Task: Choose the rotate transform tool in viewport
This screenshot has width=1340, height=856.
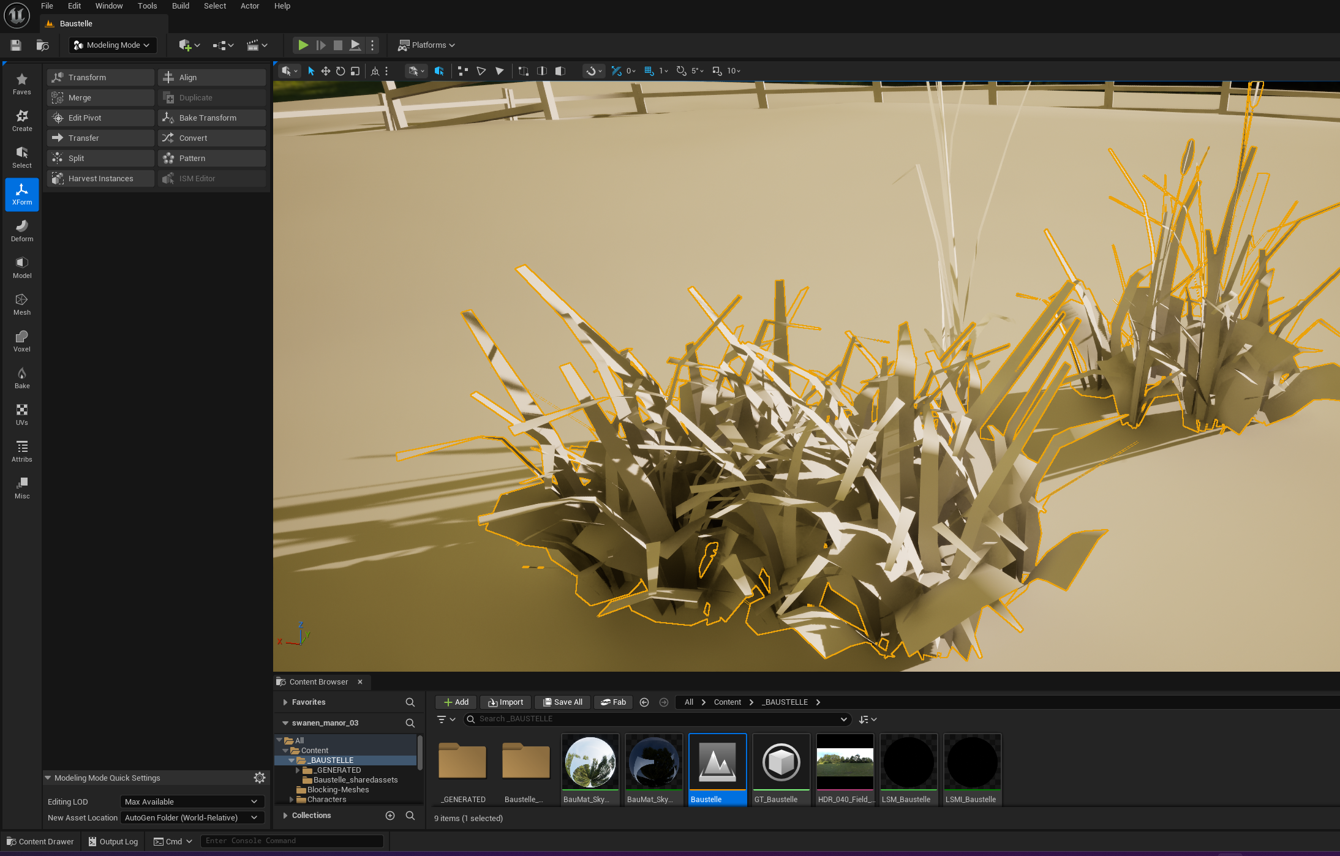Action: (340, 71)
